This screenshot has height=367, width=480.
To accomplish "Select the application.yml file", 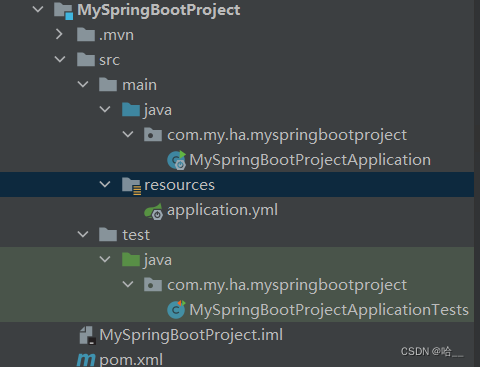I will [x=222, y=211].
